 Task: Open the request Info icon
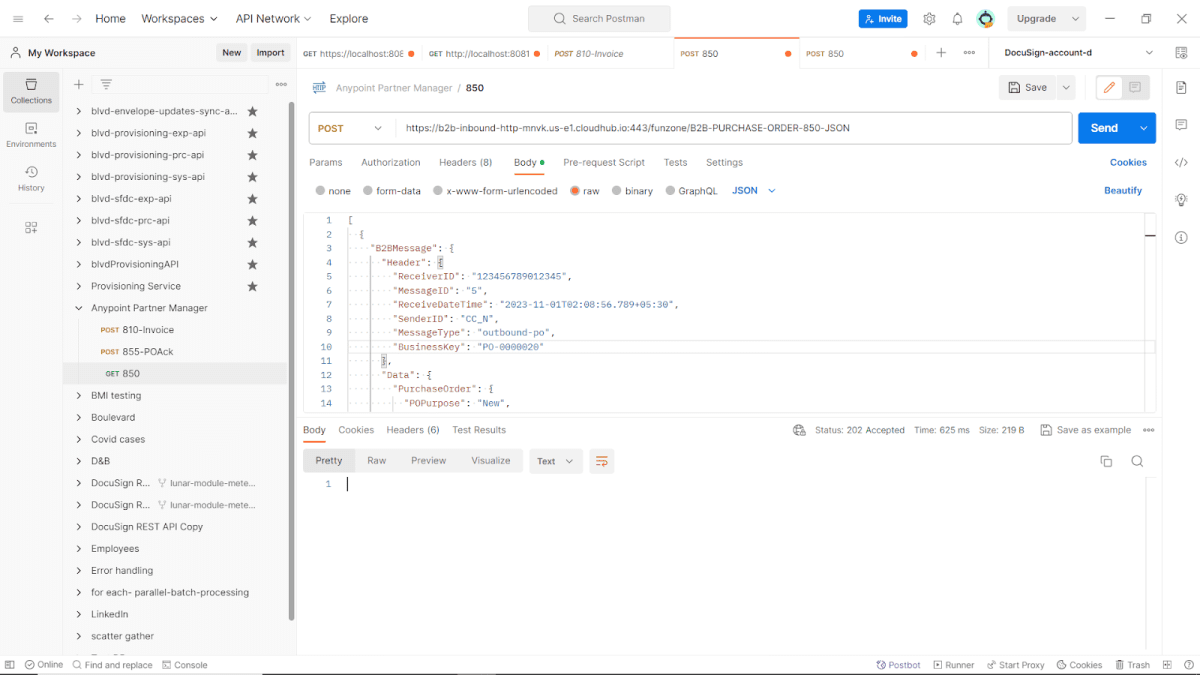[x=1181, y=237]
